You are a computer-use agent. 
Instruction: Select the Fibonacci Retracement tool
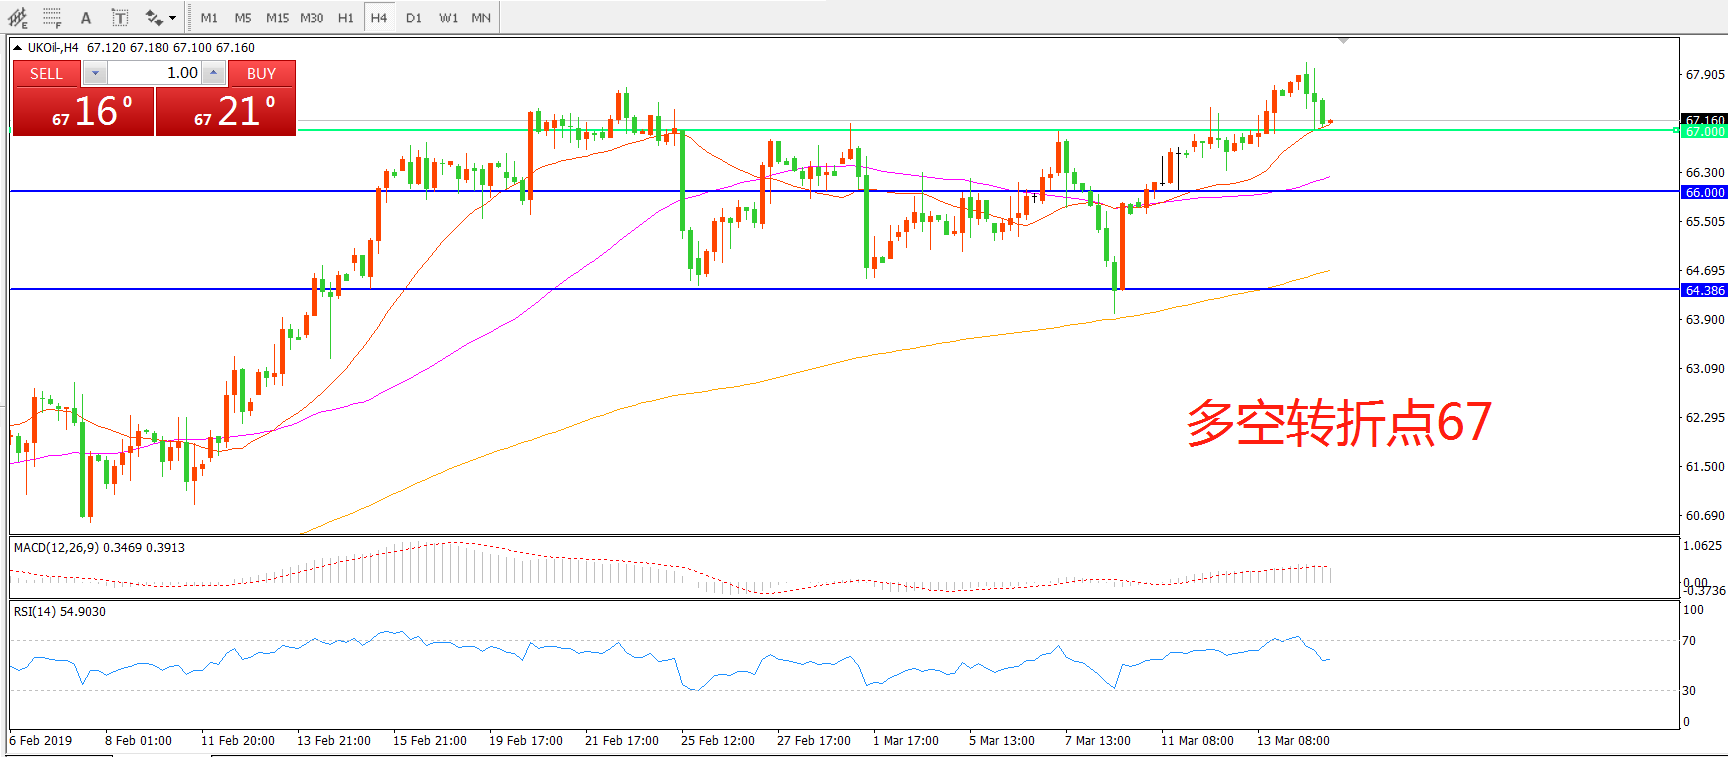click(52, 17)
